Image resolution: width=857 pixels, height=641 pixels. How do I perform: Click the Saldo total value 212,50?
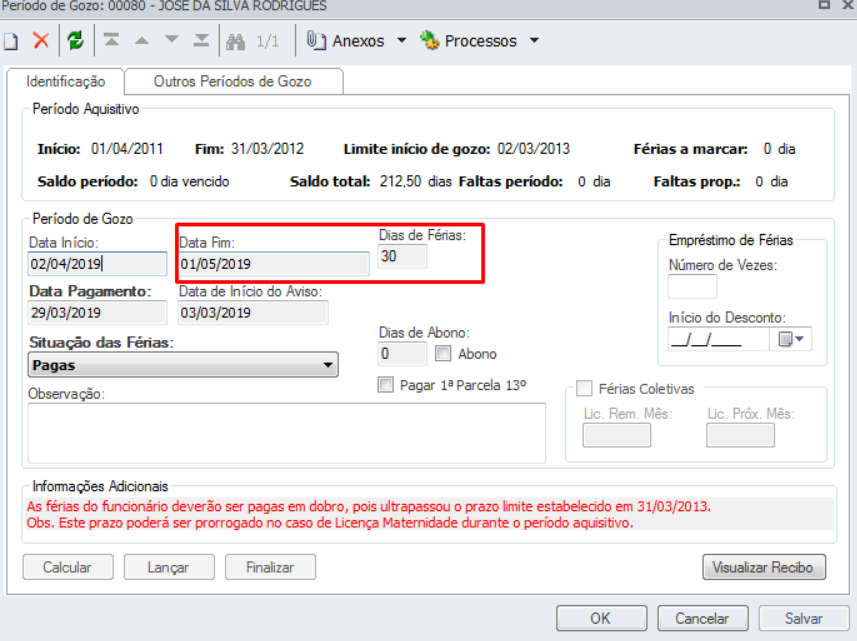400,181
